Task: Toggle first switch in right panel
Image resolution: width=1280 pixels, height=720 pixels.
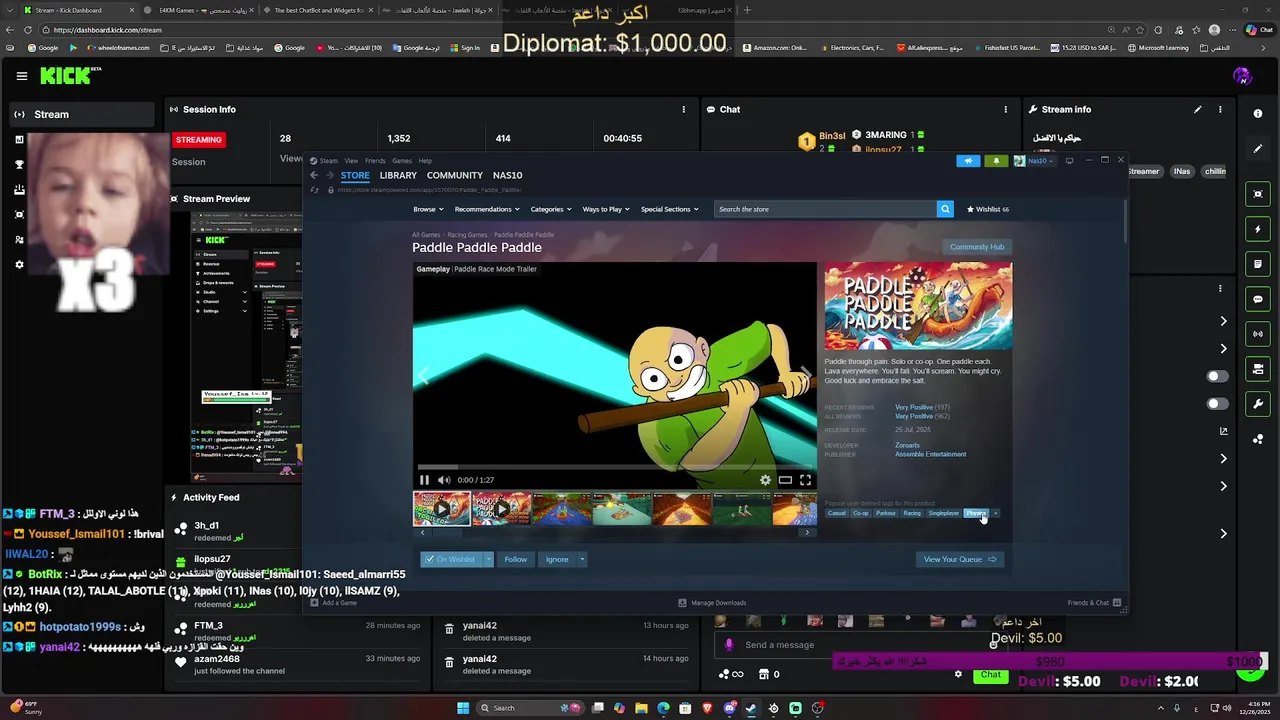Action: point(1217,376)
